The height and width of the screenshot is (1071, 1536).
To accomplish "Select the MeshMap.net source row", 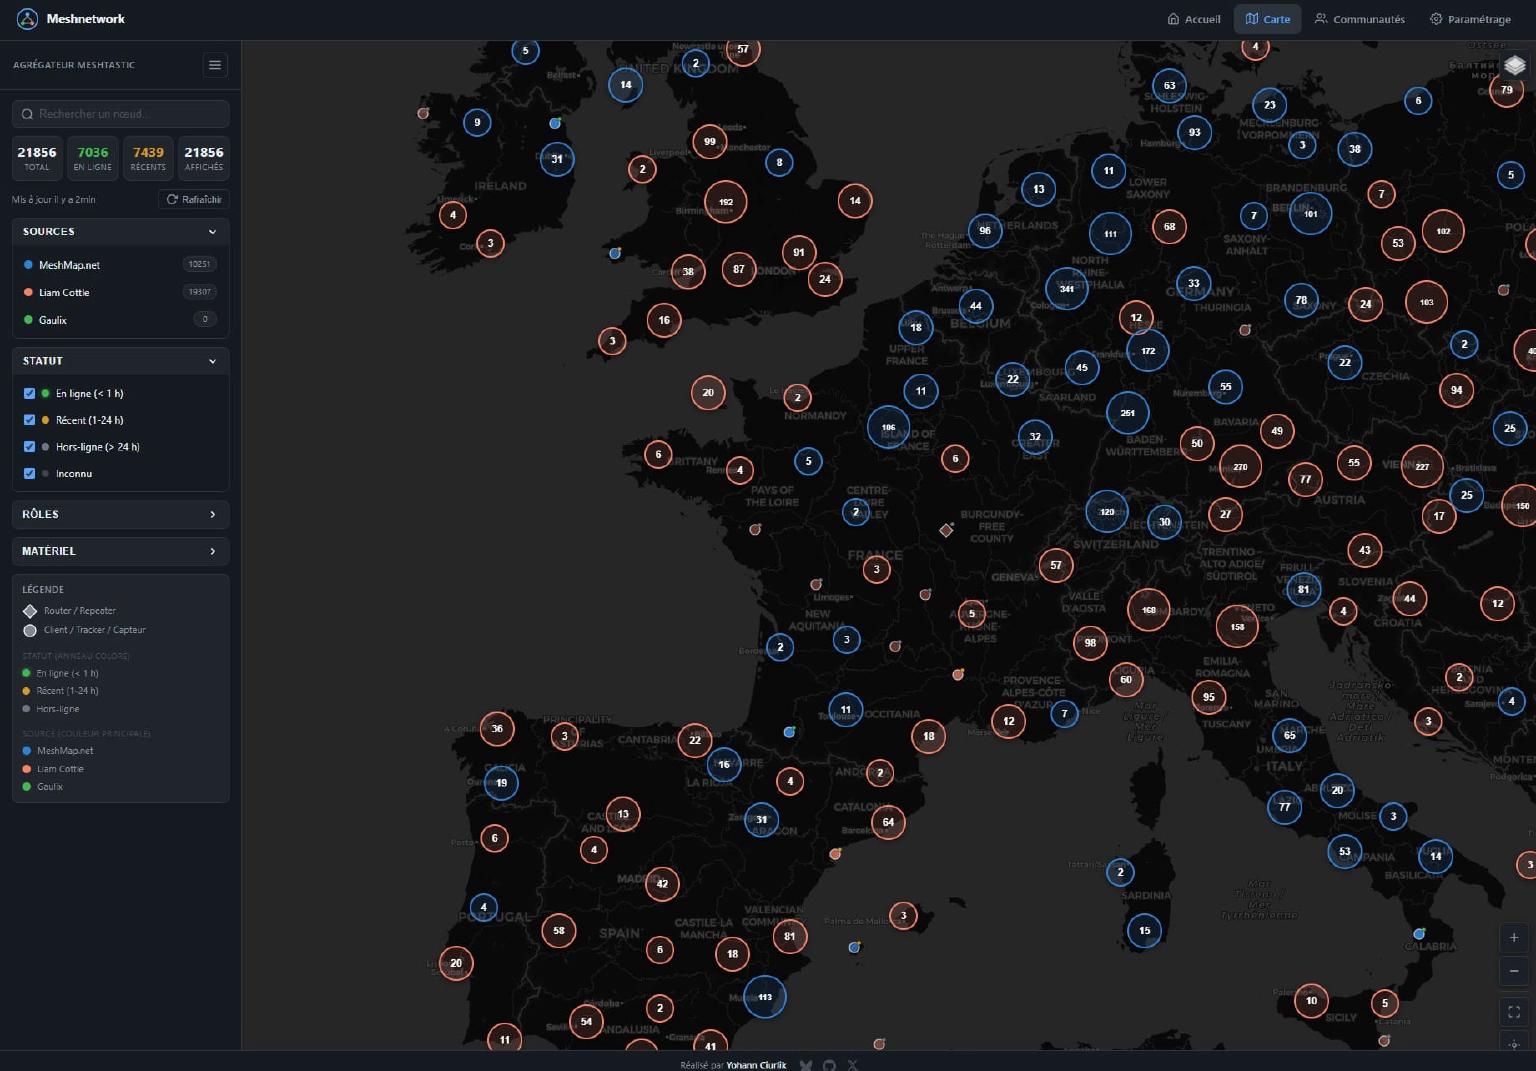I will (70, 265).
